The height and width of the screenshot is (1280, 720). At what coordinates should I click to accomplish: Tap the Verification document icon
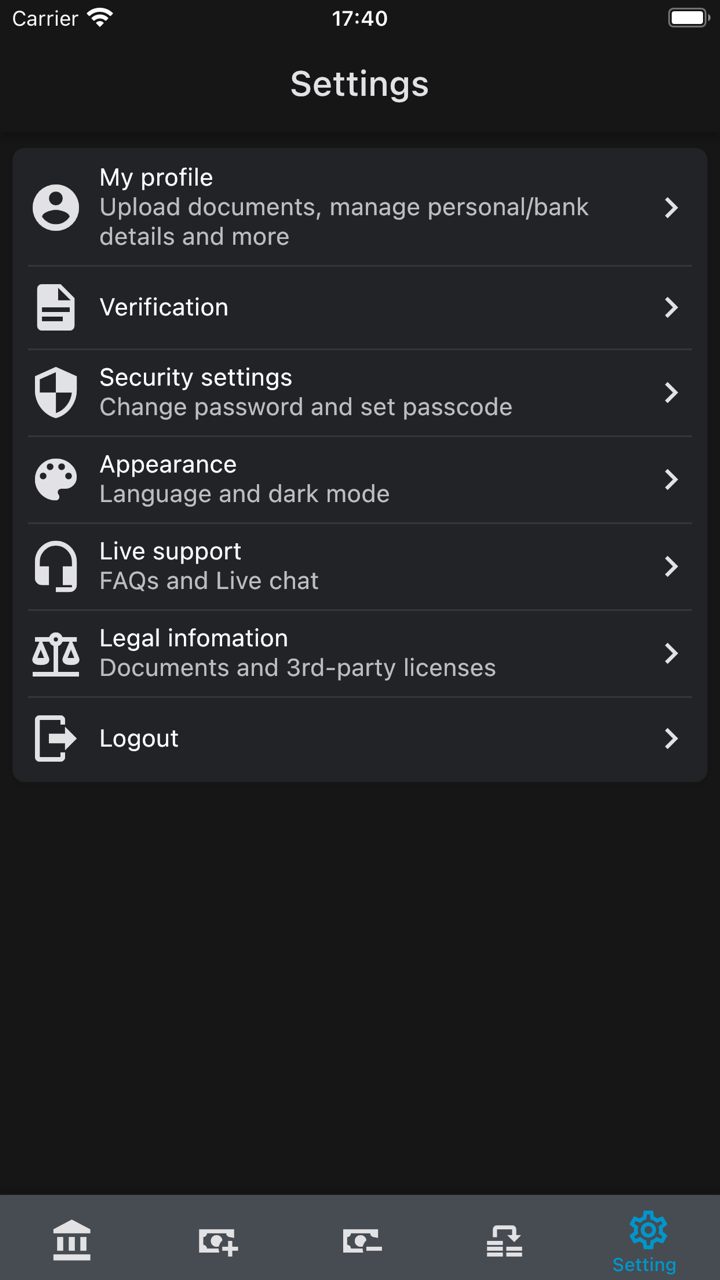[56, 307]
